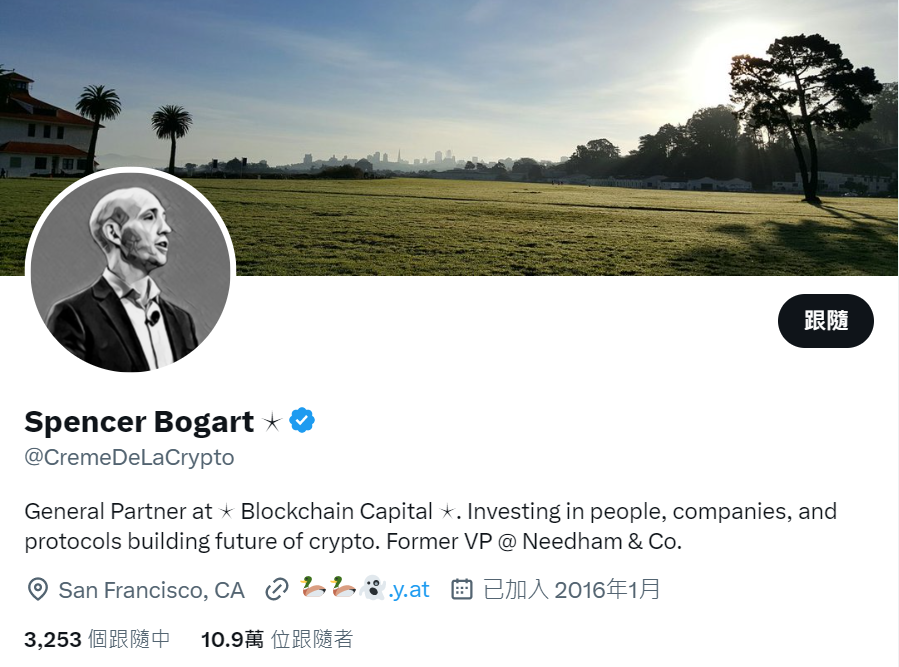Click the San Francisco, CA location text

click(151, 589)
